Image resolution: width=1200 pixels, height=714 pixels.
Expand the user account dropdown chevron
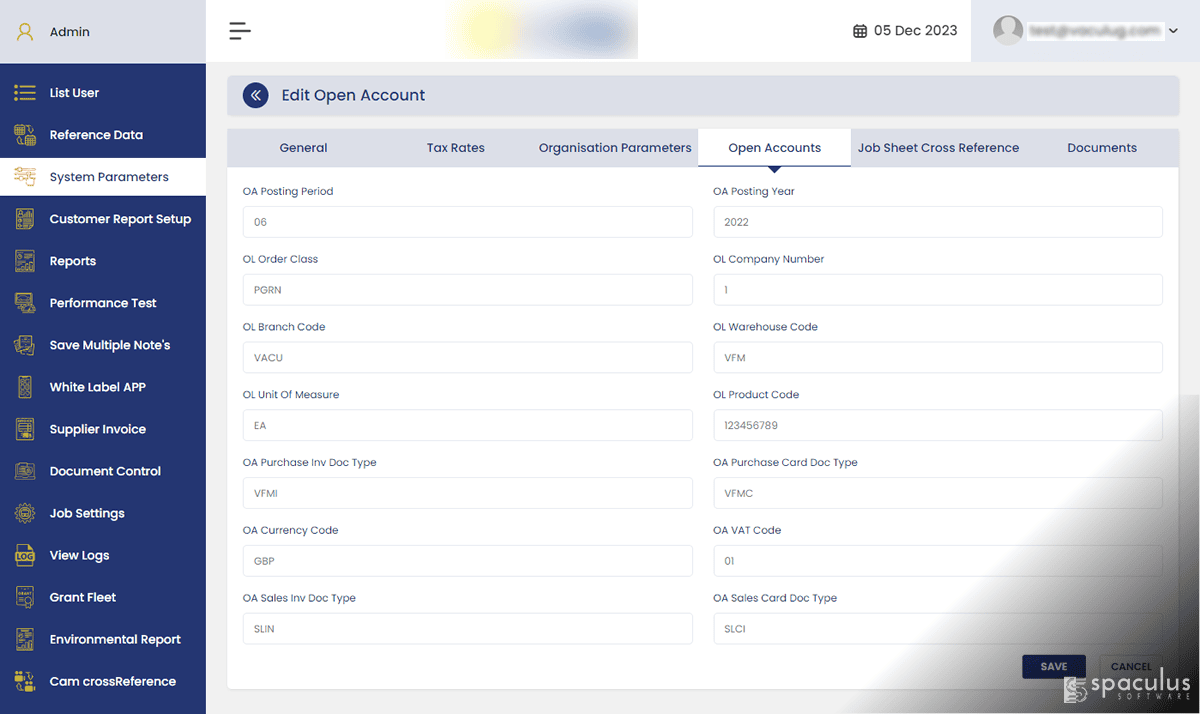(1173, 31)
